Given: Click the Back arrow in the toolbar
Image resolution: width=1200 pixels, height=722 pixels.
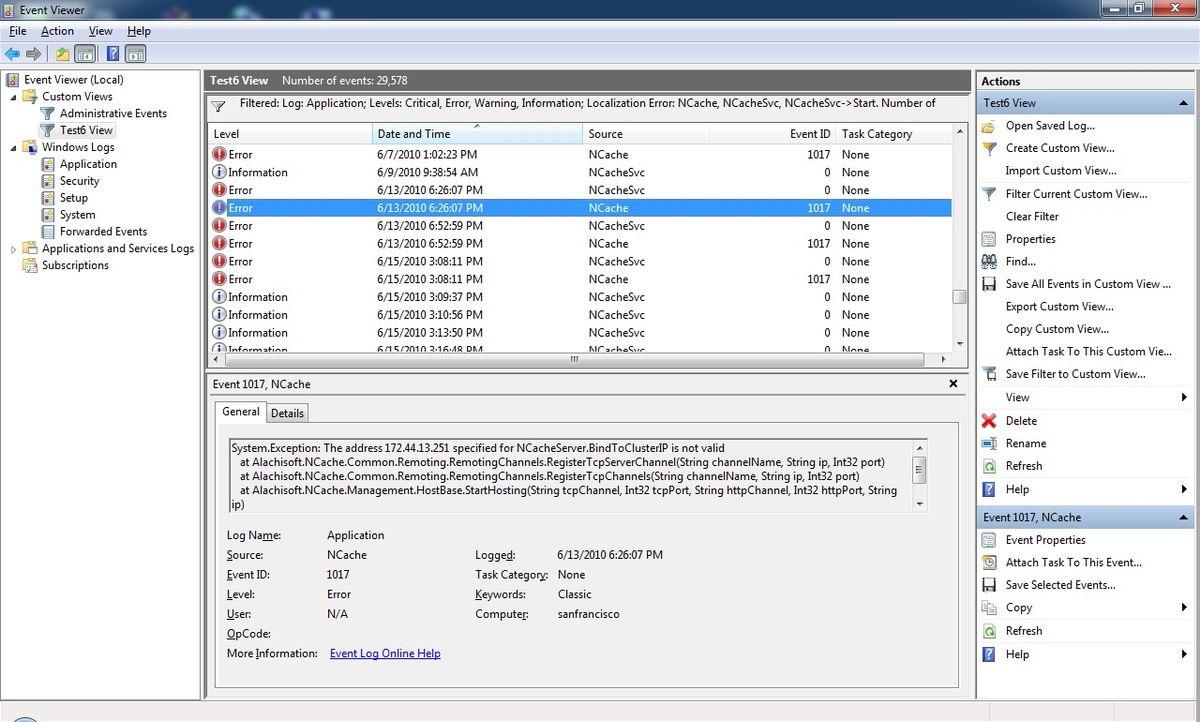Looking at the screenshot, I should tap(12, 54).
